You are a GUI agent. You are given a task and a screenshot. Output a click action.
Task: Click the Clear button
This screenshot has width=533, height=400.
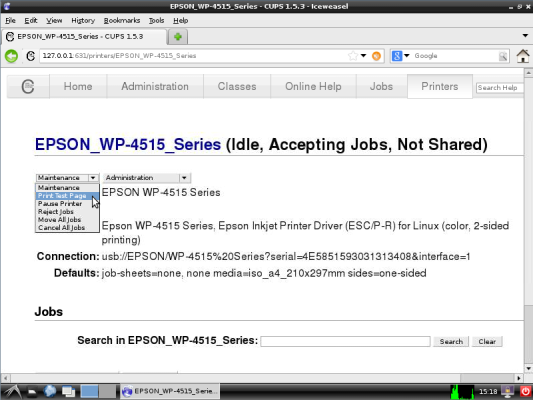[x=487, y=342]
